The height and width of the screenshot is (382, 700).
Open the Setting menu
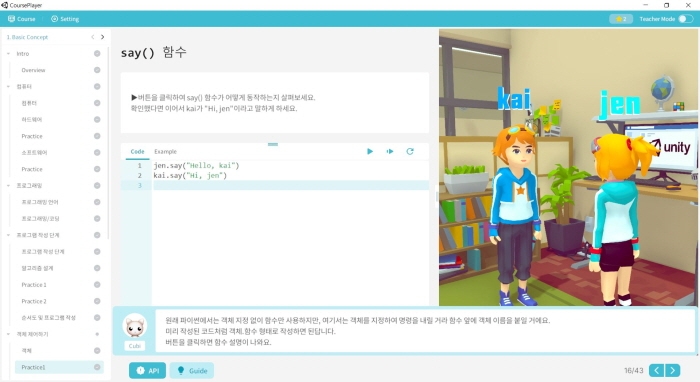pos(65,19)
